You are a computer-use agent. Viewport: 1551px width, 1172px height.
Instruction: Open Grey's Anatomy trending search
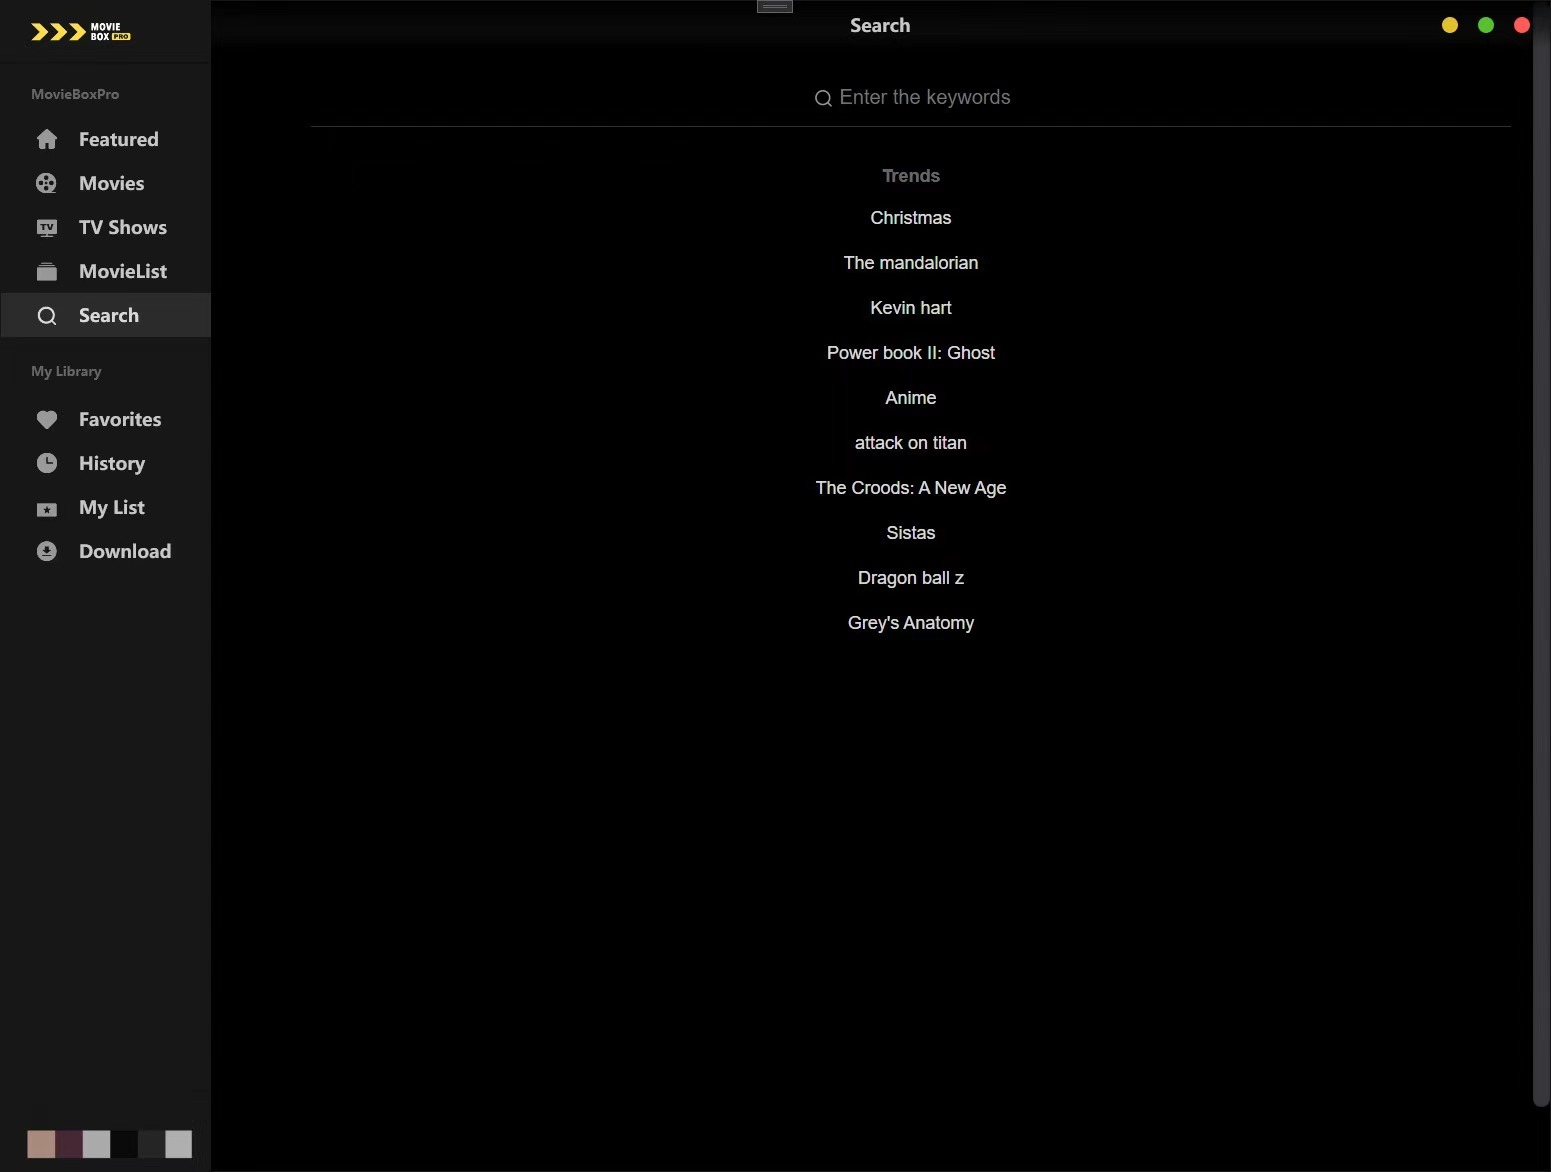(x=910, y=622)
